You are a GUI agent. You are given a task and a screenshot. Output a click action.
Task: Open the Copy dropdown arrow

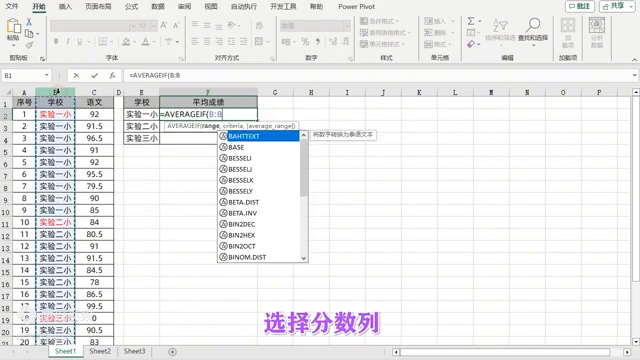[x=38, y=34]
